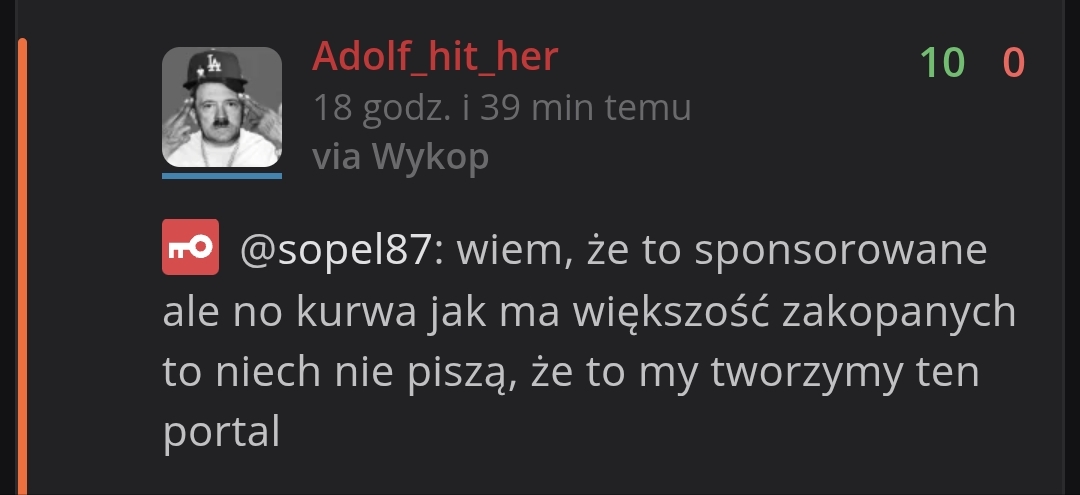The image size is (1080, 495).
Task: Click the word portal ending the comment
Action: [221, 434]
